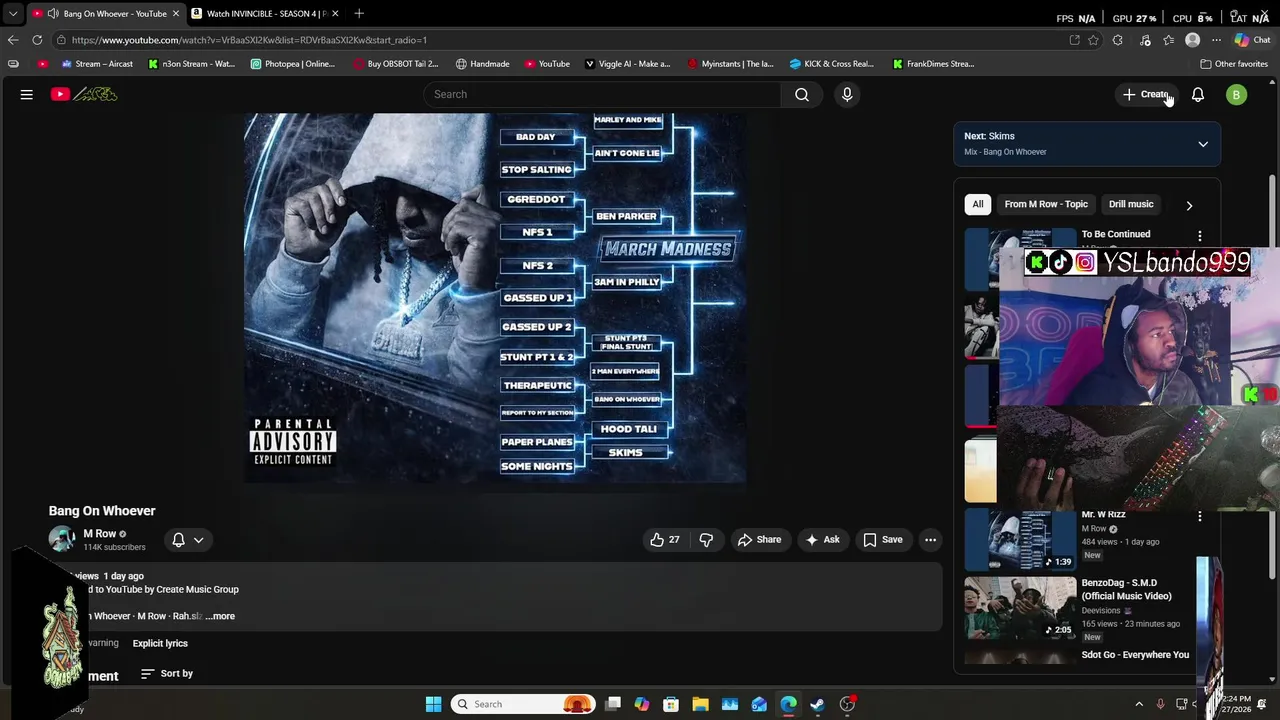Dislike the video with thumbs-down
The image size is (1280, 720).
(x=706, y=540)
